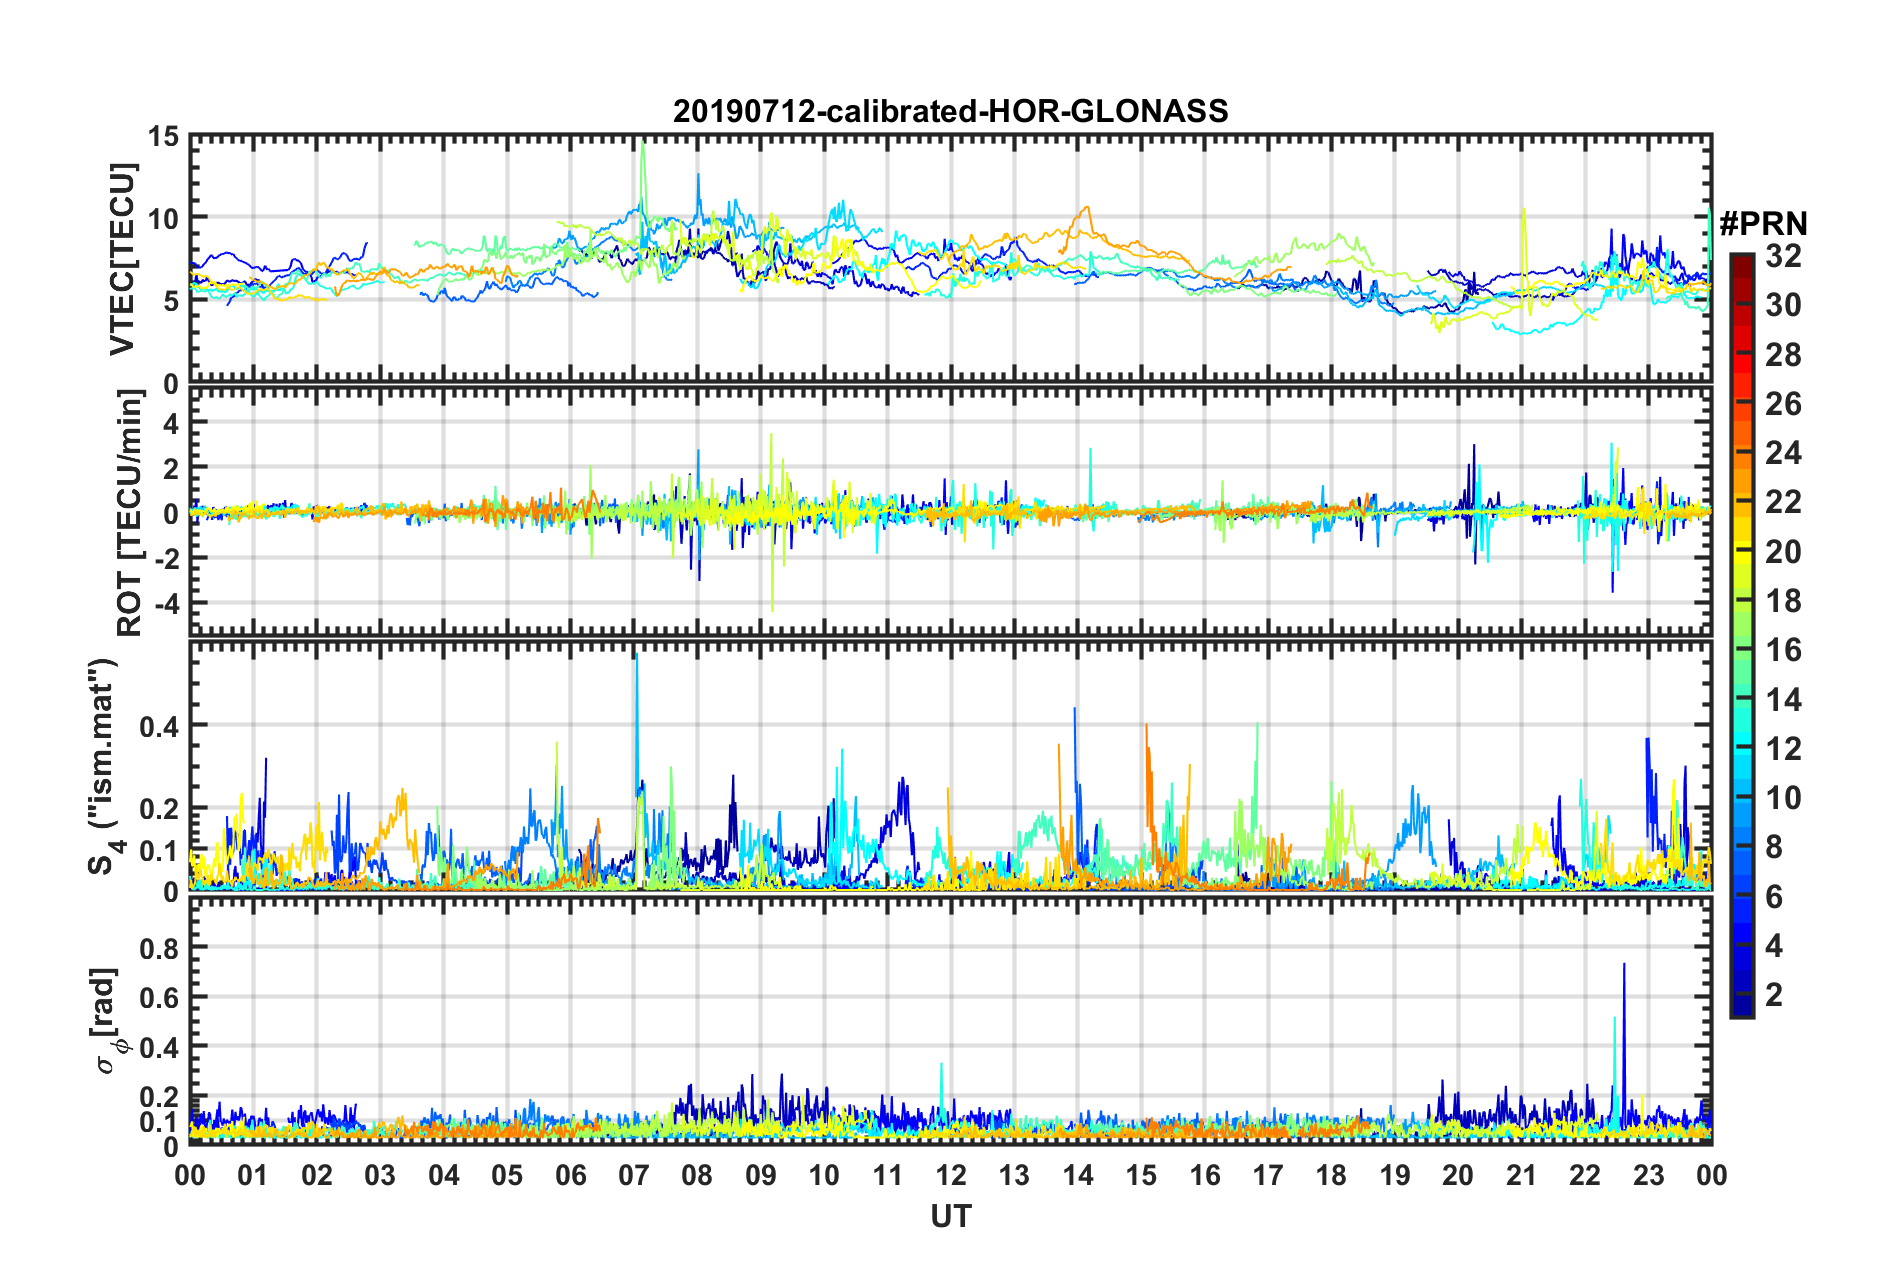Click sigma phi y-axis tick label 0.6
The image size is (1902, 1272).
coord(159,997)
